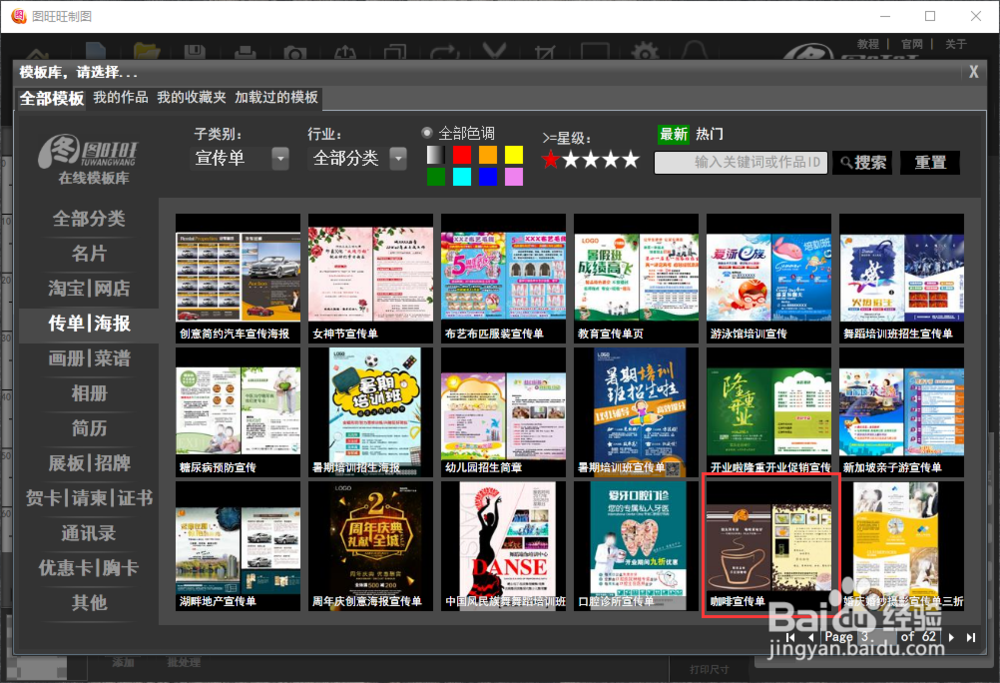
Task: Filter by grayscale color swatch
Action: click(x=436, y=155)
